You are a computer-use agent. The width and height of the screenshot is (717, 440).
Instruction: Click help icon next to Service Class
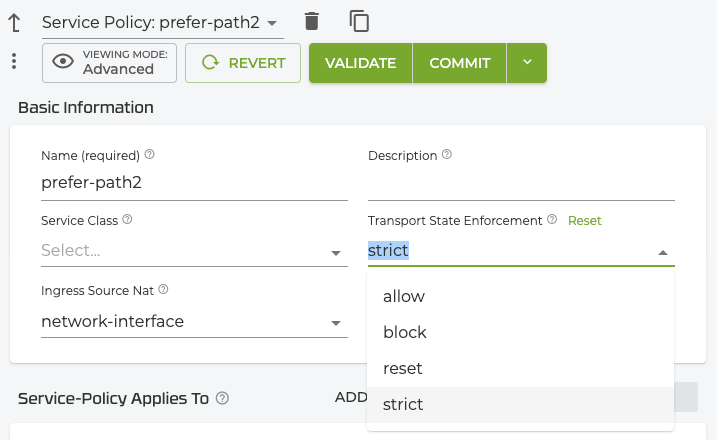[x=128, y=220]
